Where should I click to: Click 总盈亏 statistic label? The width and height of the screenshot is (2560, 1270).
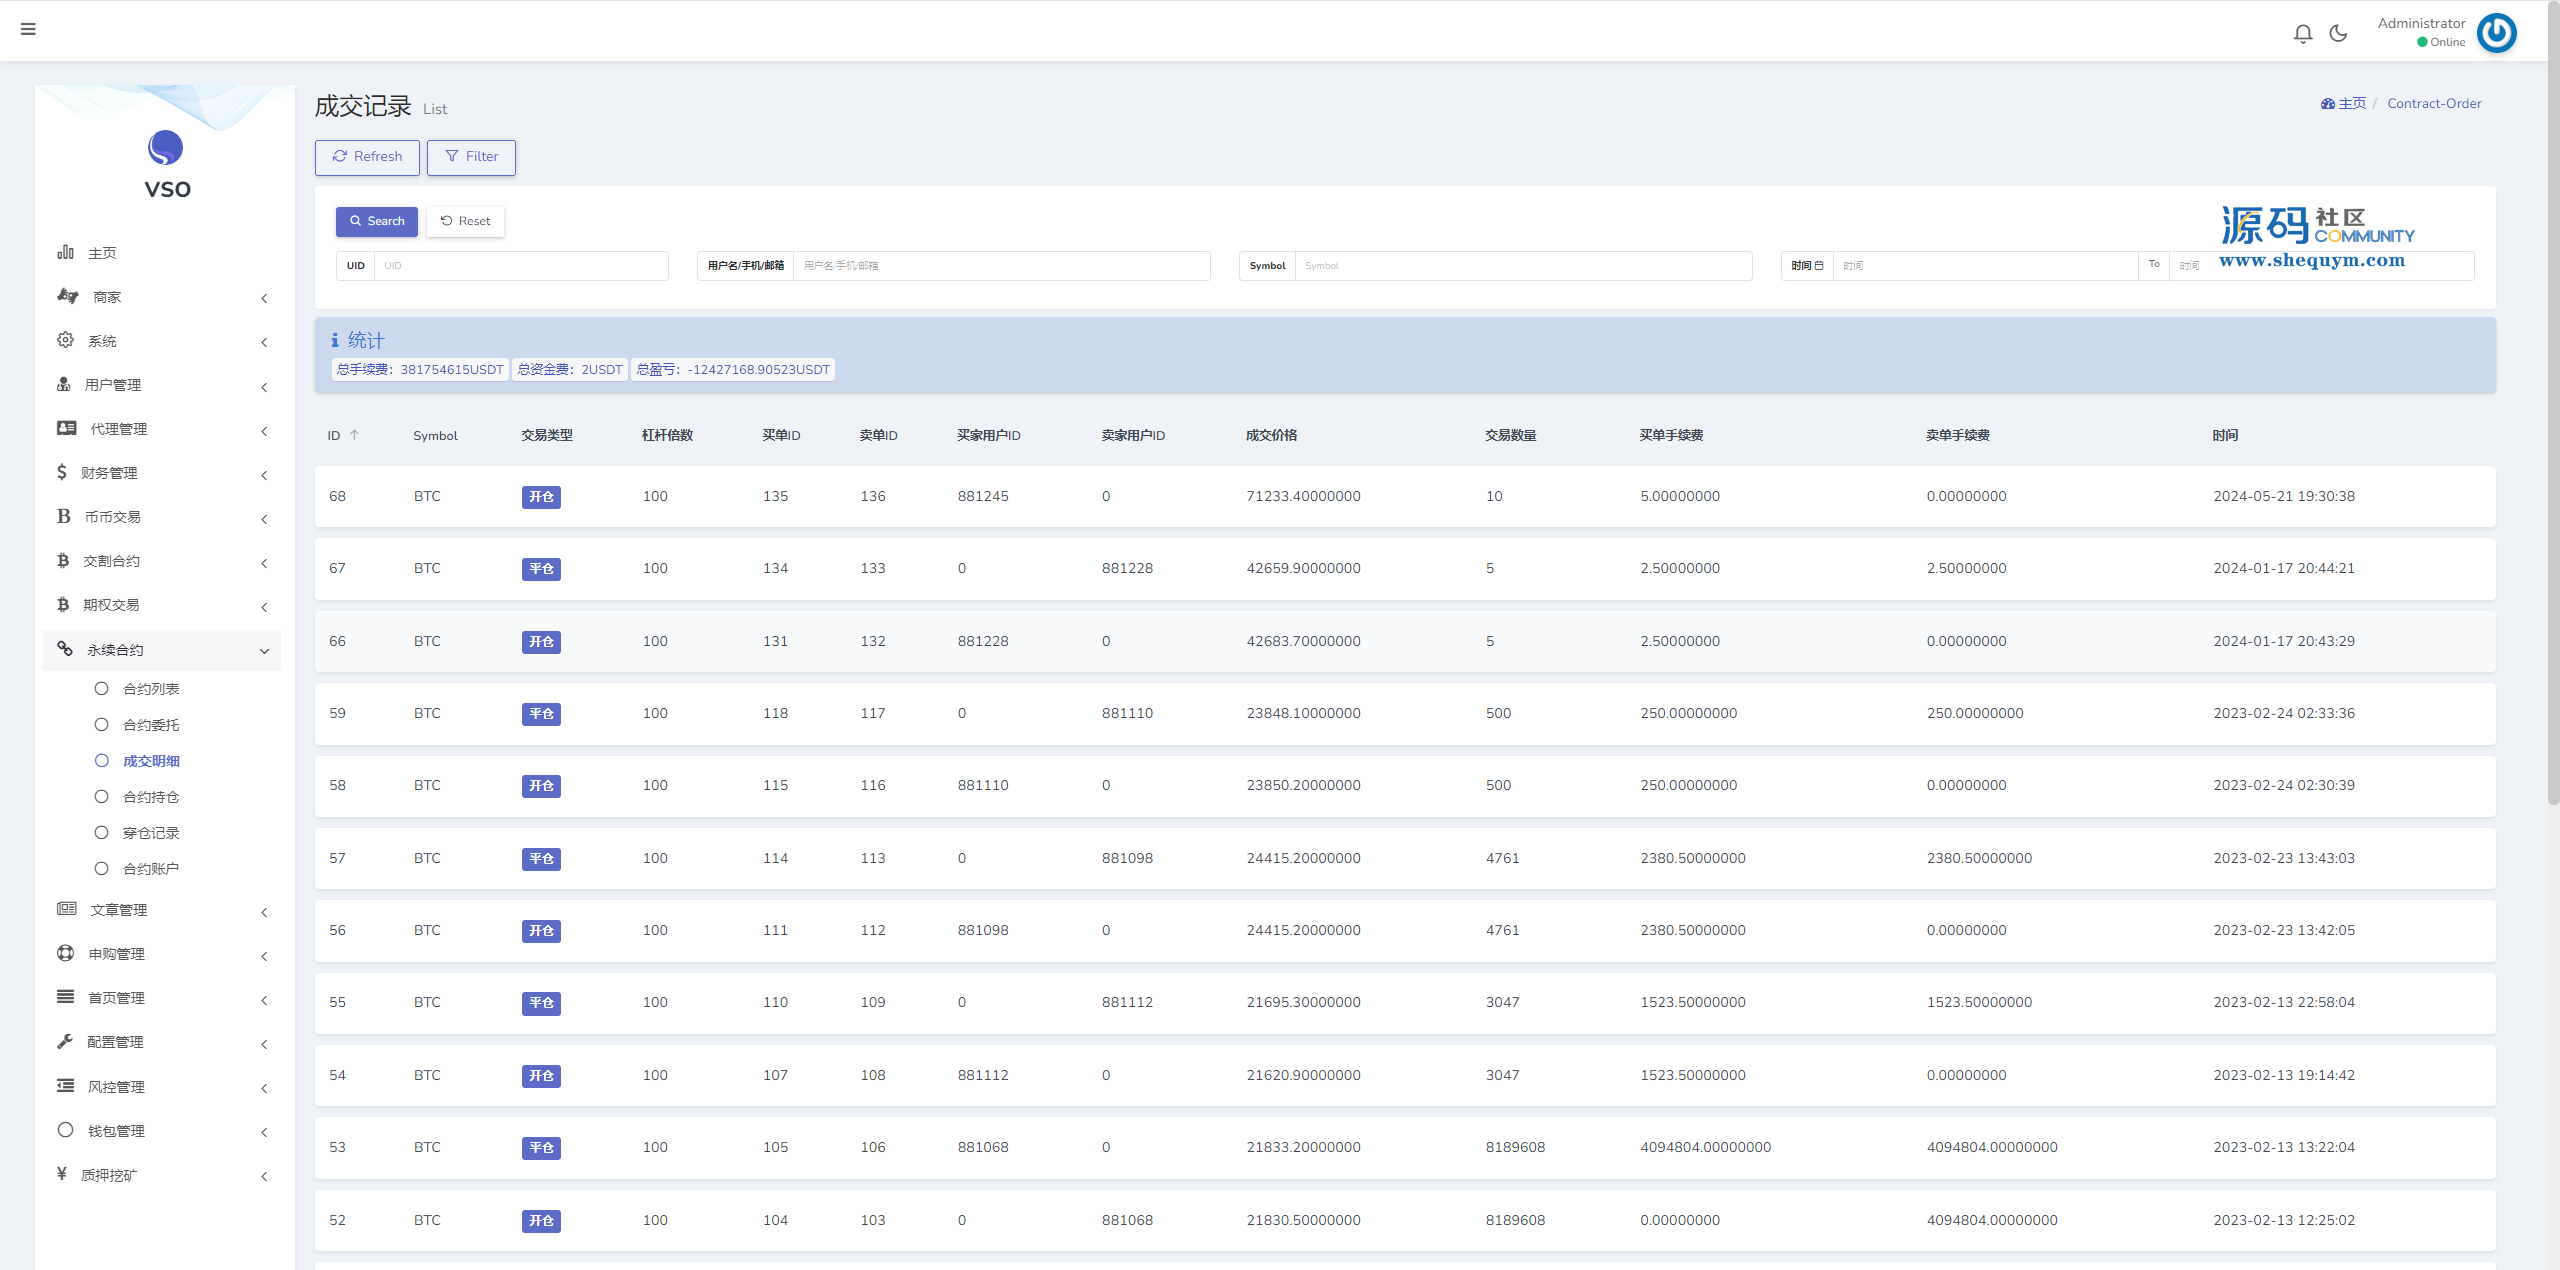(x=733, y=369)
